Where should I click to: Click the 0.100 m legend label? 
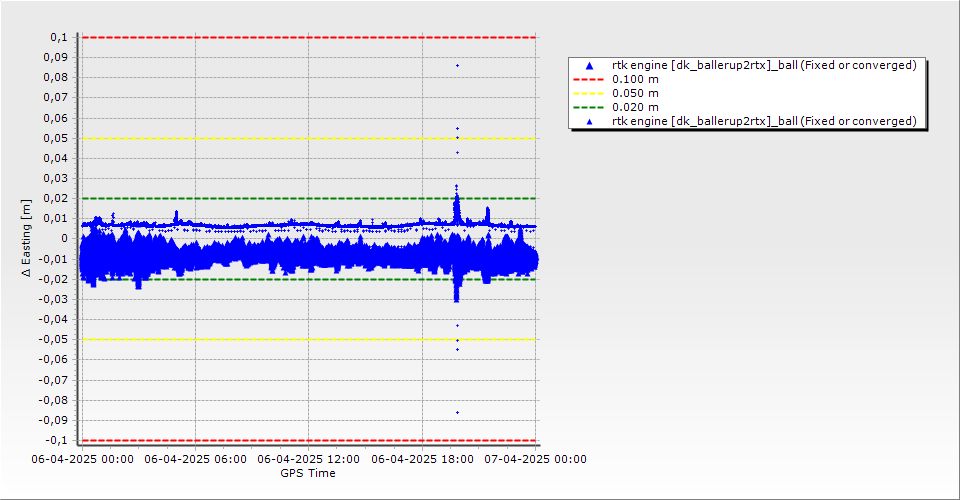pyautogui.click(x=636, y=80)
